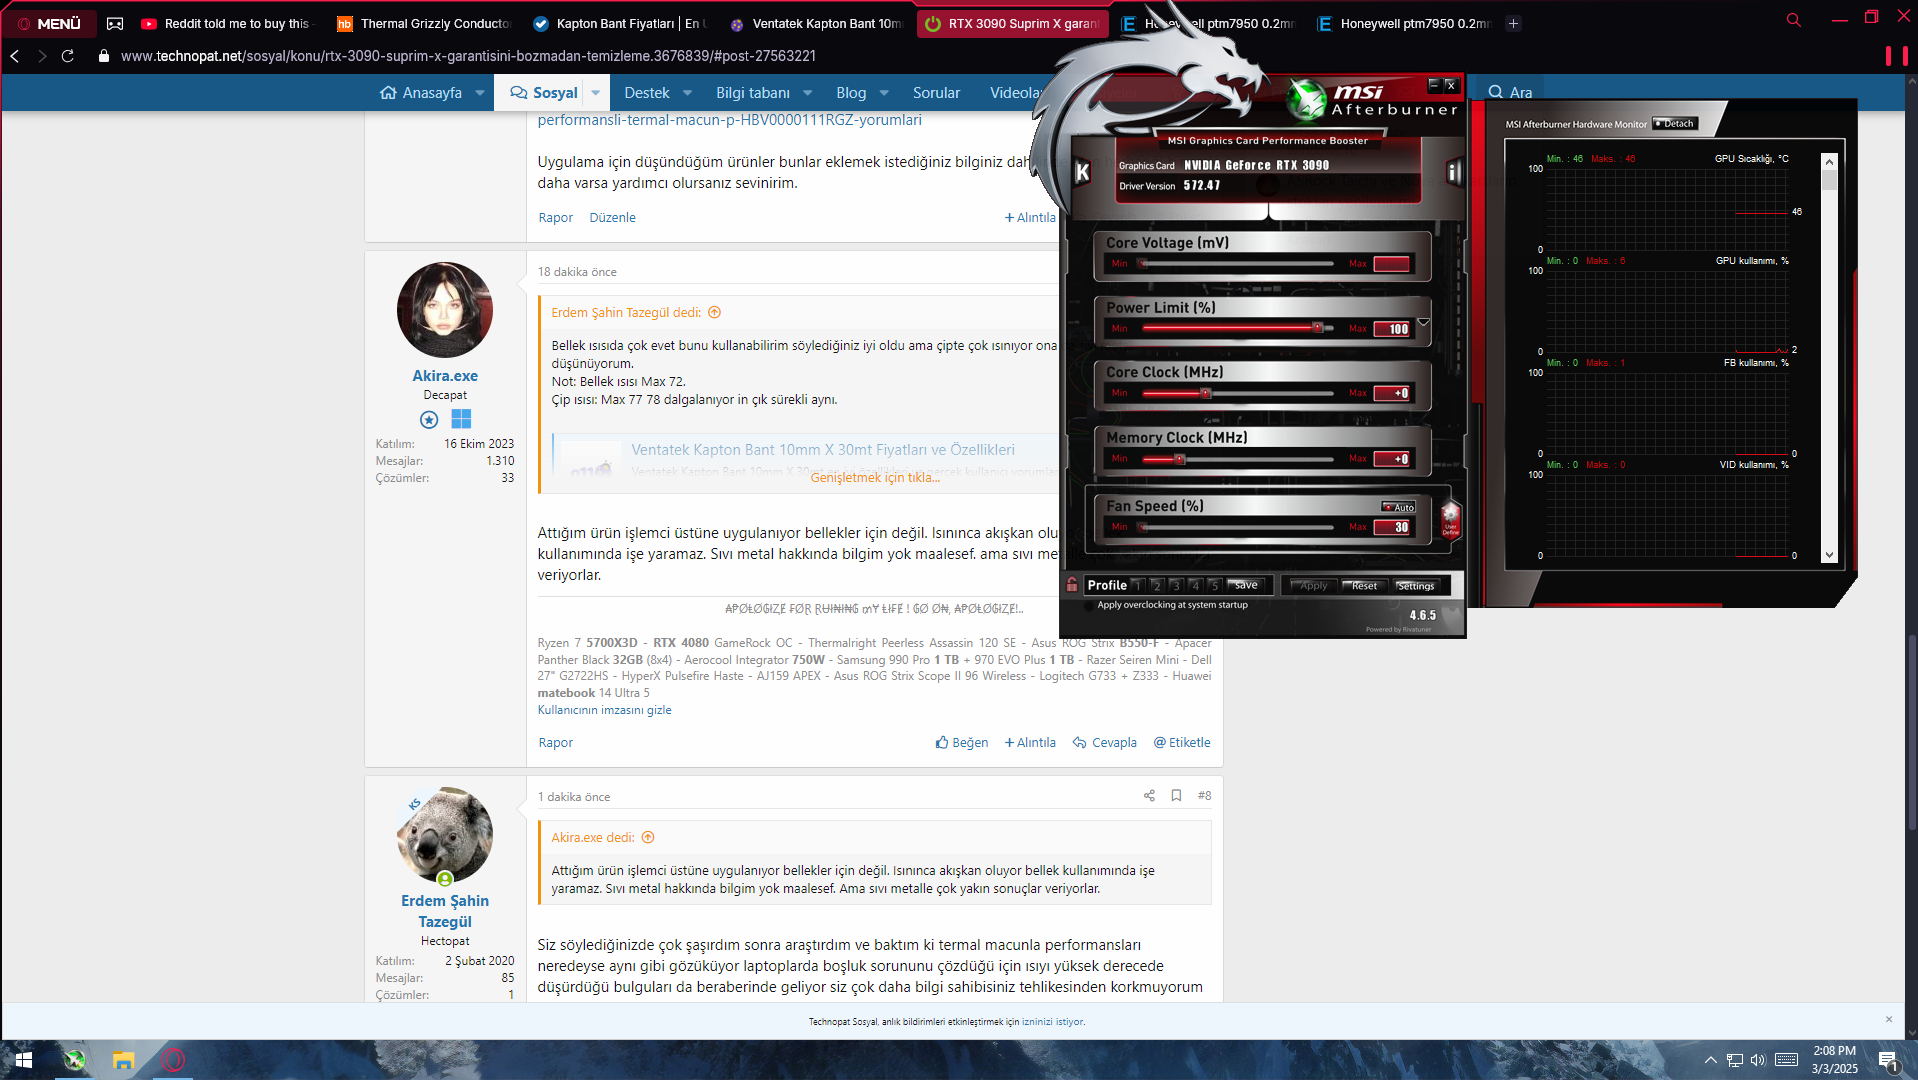The width and height of the screenshot is (1918, 1080).
Task: Reload the Technopat page
Action: click(x=68, y=56)
